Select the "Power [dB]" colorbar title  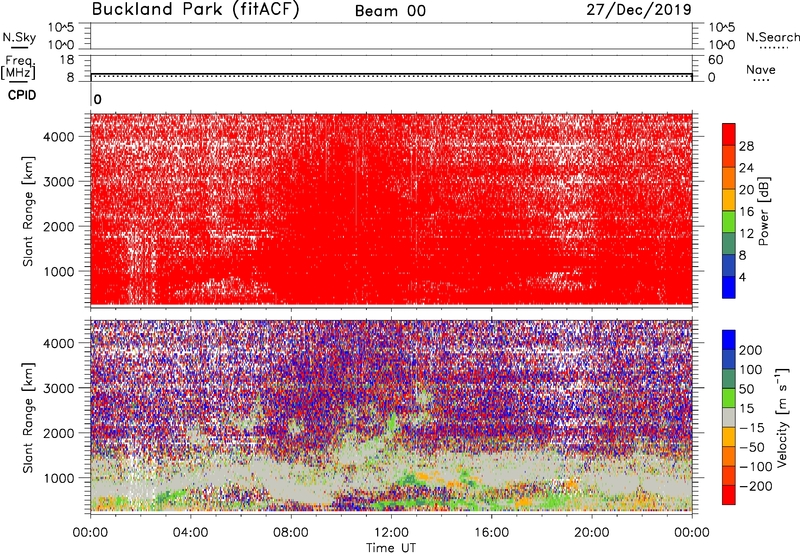point(764,211)
